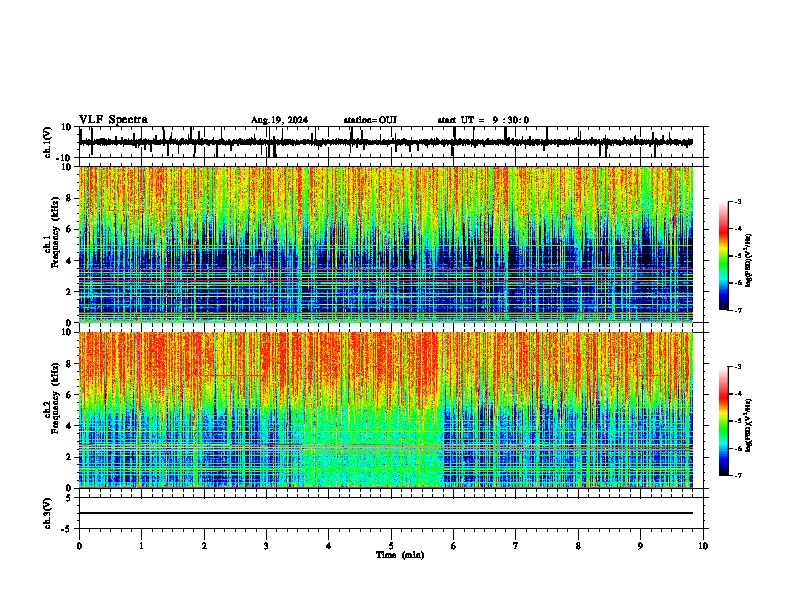Screen dimensions: 792x612
Task: Click the "start UT = 9 :30: 0" text
Action: (x=483, y=120)
